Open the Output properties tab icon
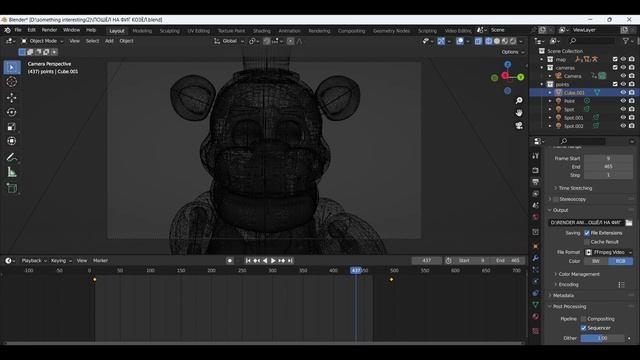 point(536,182)
